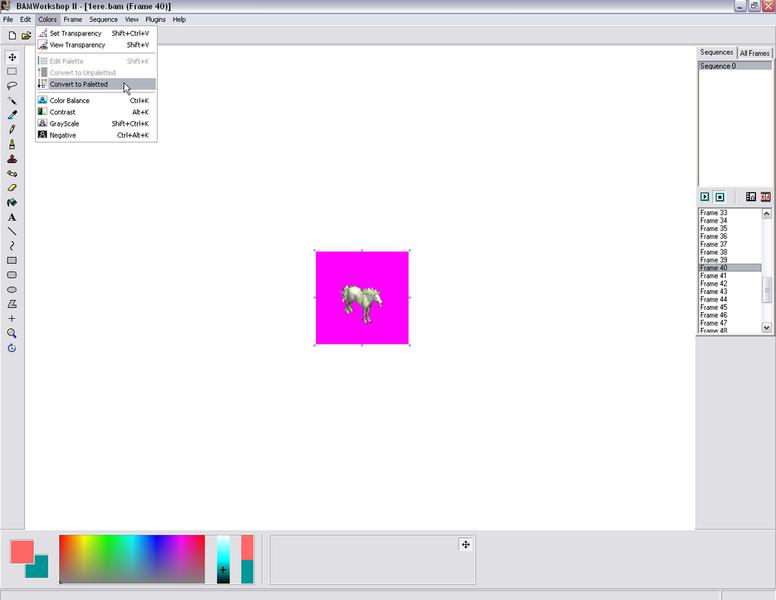Select the Magic wand tool
The height and width of the screenshot is (600, 776).
[x=12, y=100]
